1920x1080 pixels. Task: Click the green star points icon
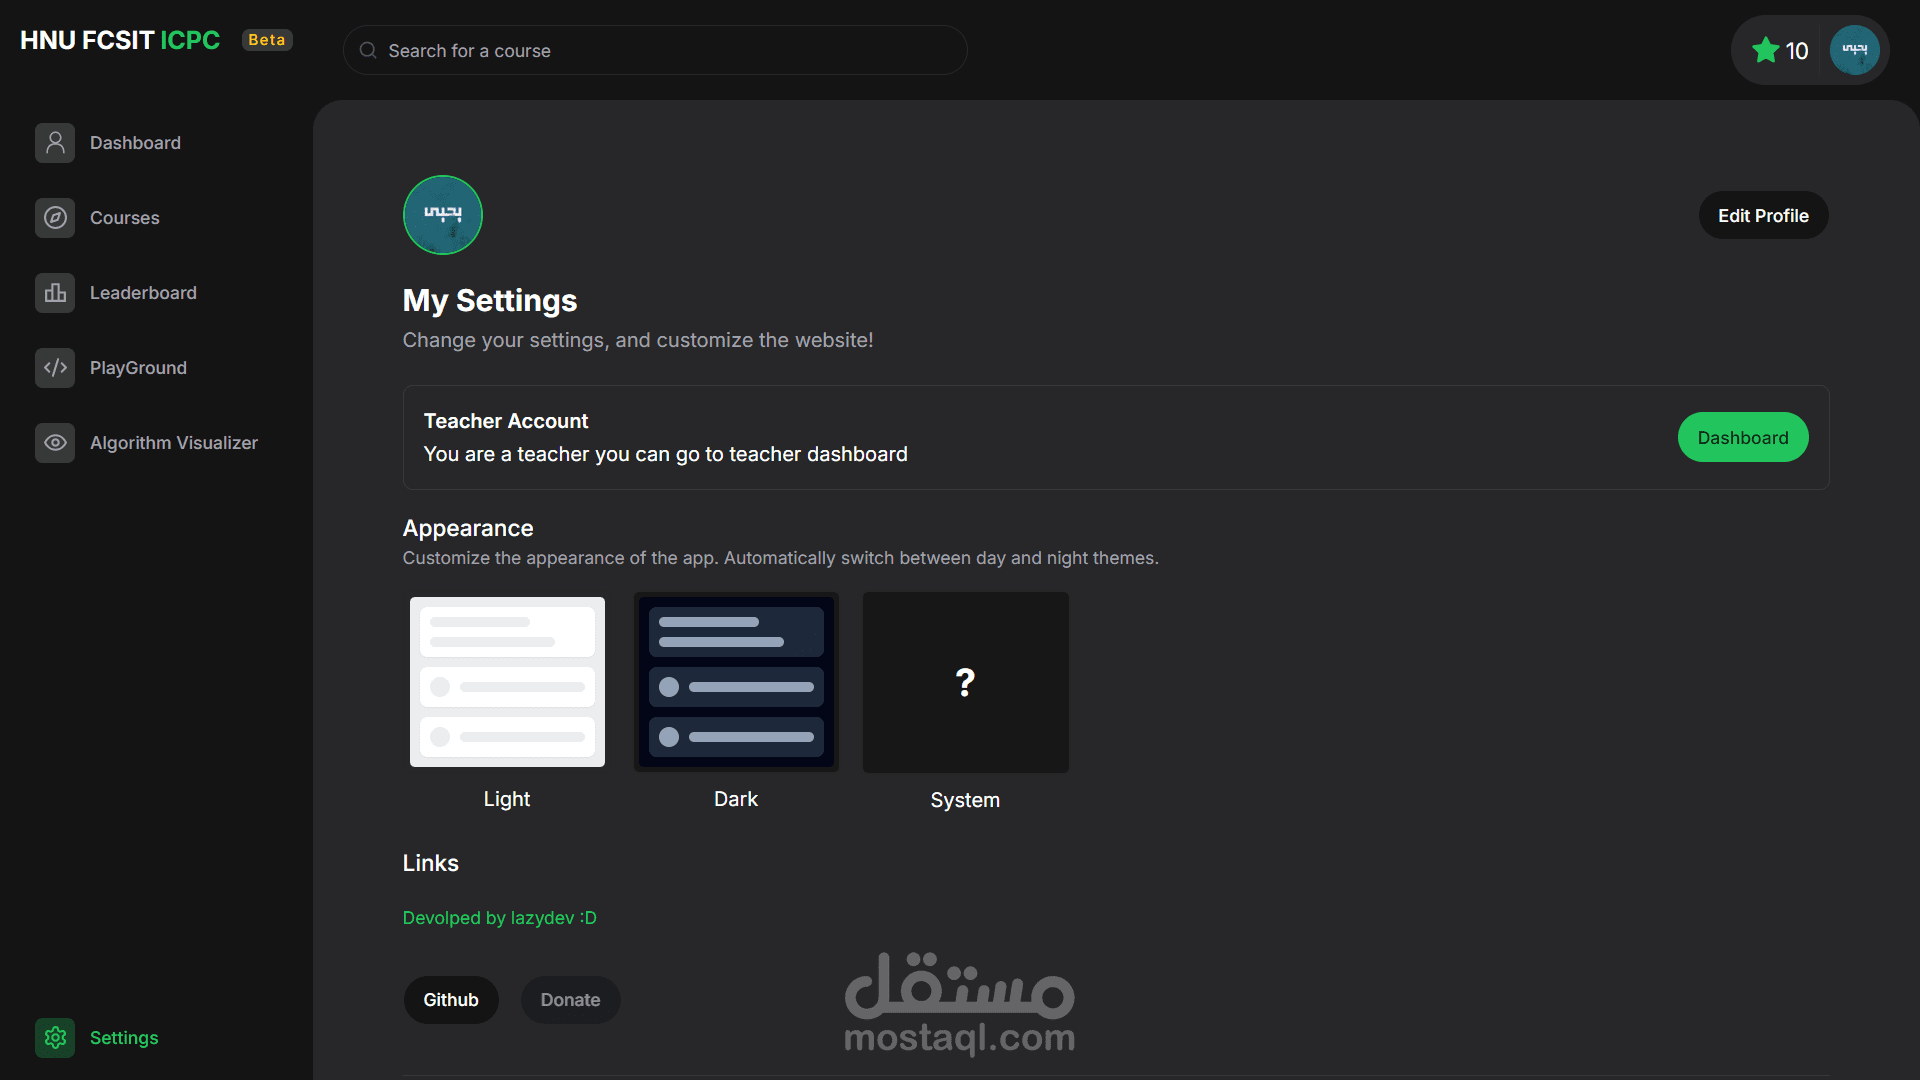(1765, 50)
